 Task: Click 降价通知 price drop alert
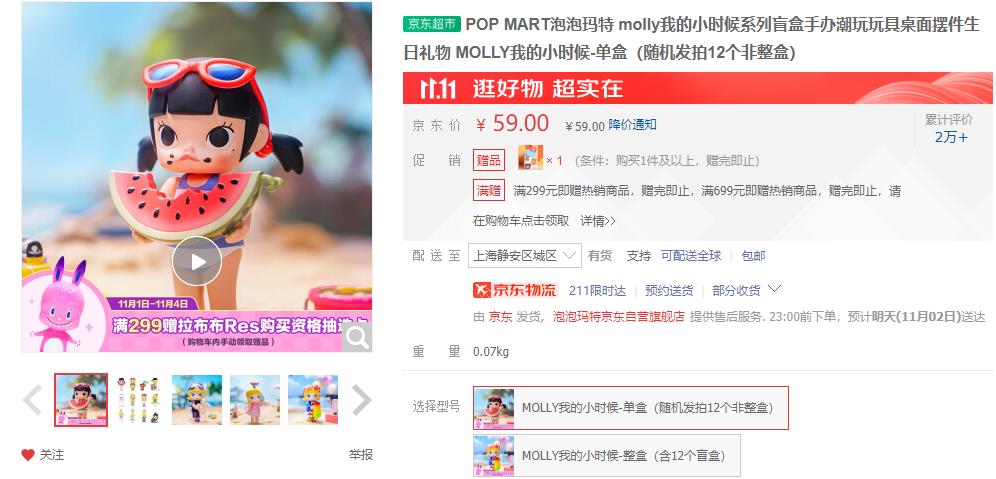[x=633, y=125]
